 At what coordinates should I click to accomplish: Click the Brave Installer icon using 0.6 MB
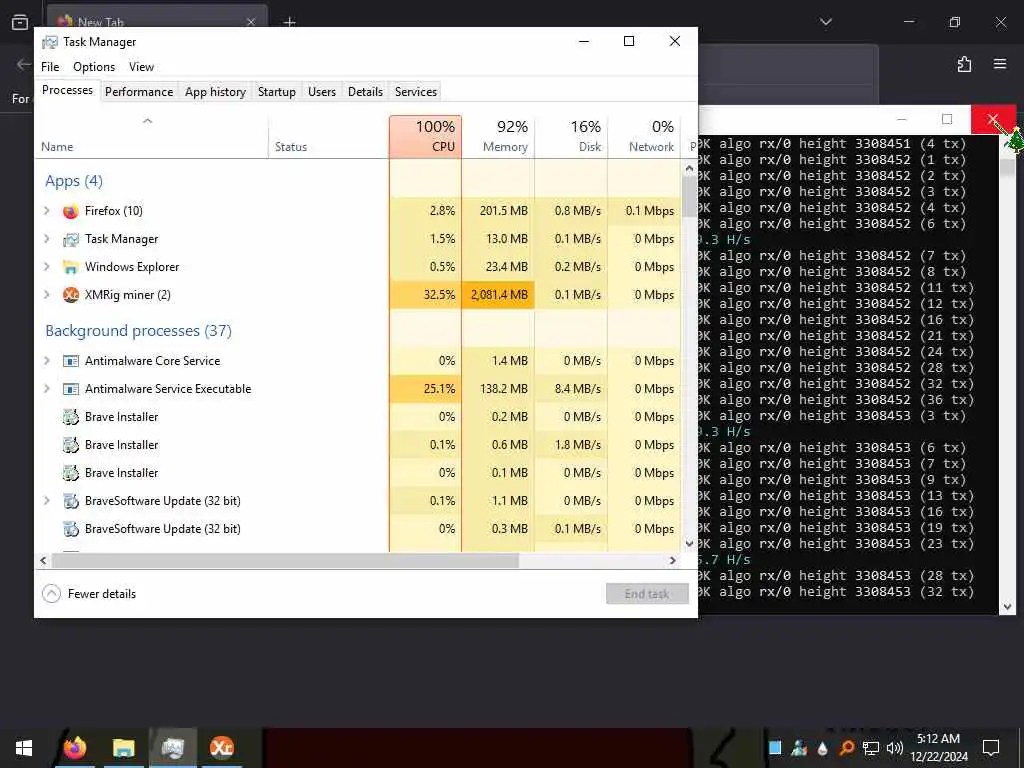click(x=71, y=445)
